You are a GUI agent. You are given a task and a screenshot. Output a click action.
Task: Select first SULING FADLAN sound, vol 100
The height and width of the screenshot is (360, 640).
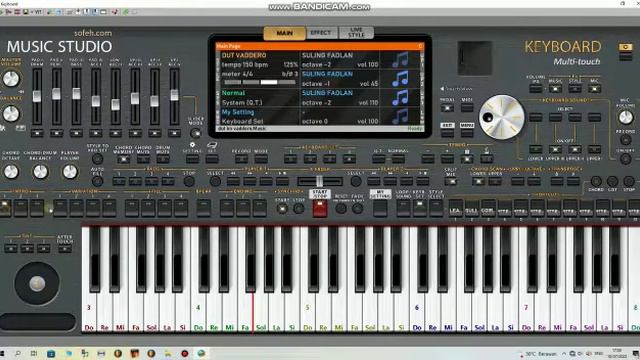(340, 60)
